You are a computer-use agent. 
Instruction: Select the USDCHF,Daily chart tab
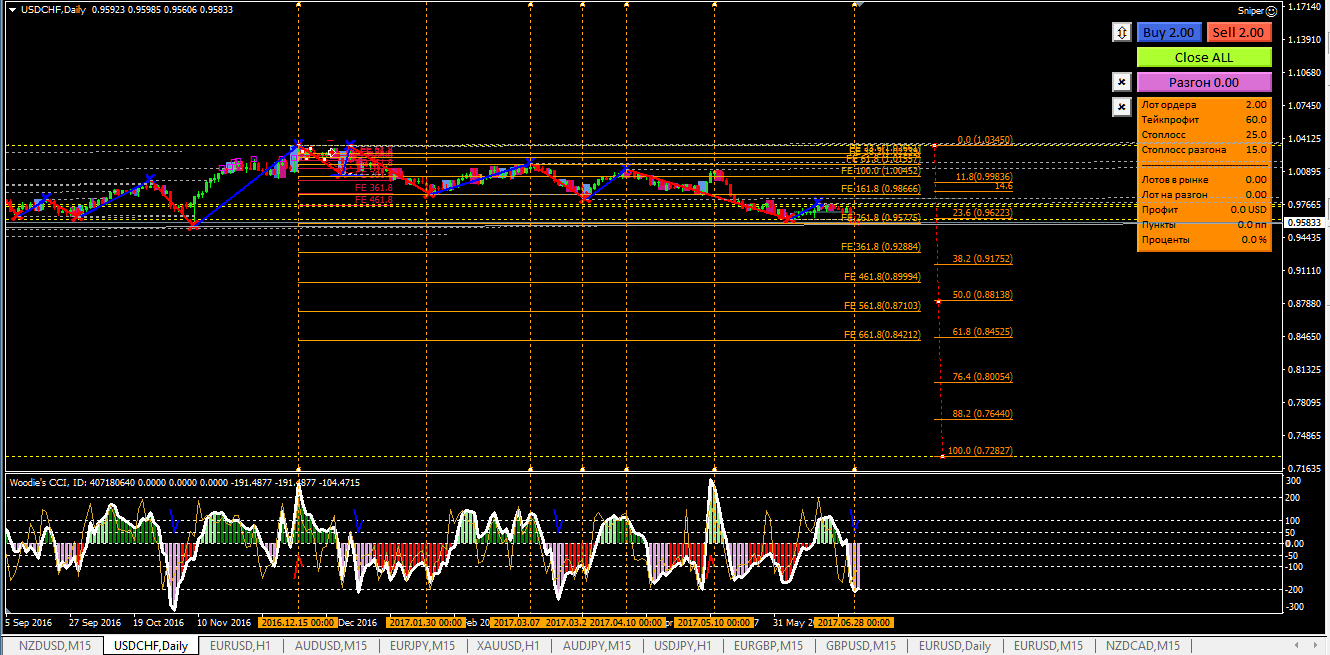coord(151,646)
